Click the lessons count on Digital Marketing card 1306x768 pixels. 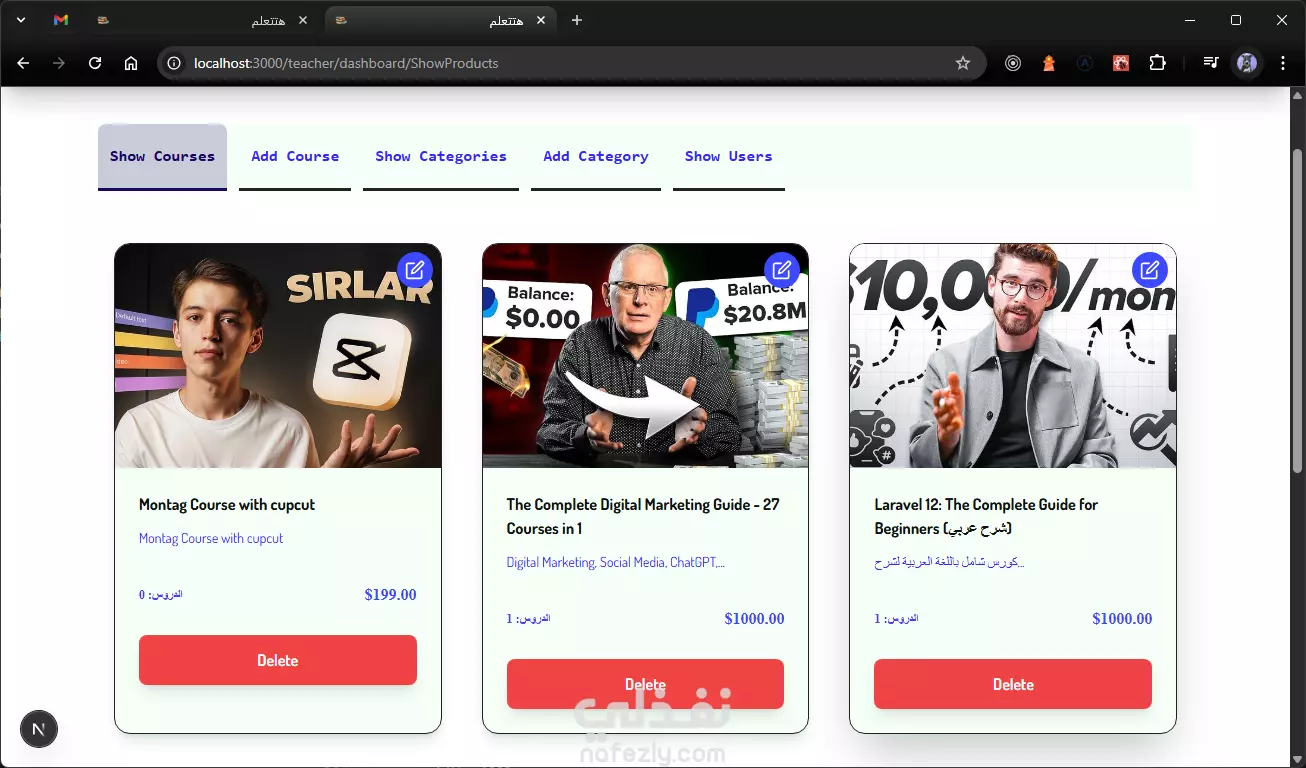pyautogui.click(x=528, y=619)
